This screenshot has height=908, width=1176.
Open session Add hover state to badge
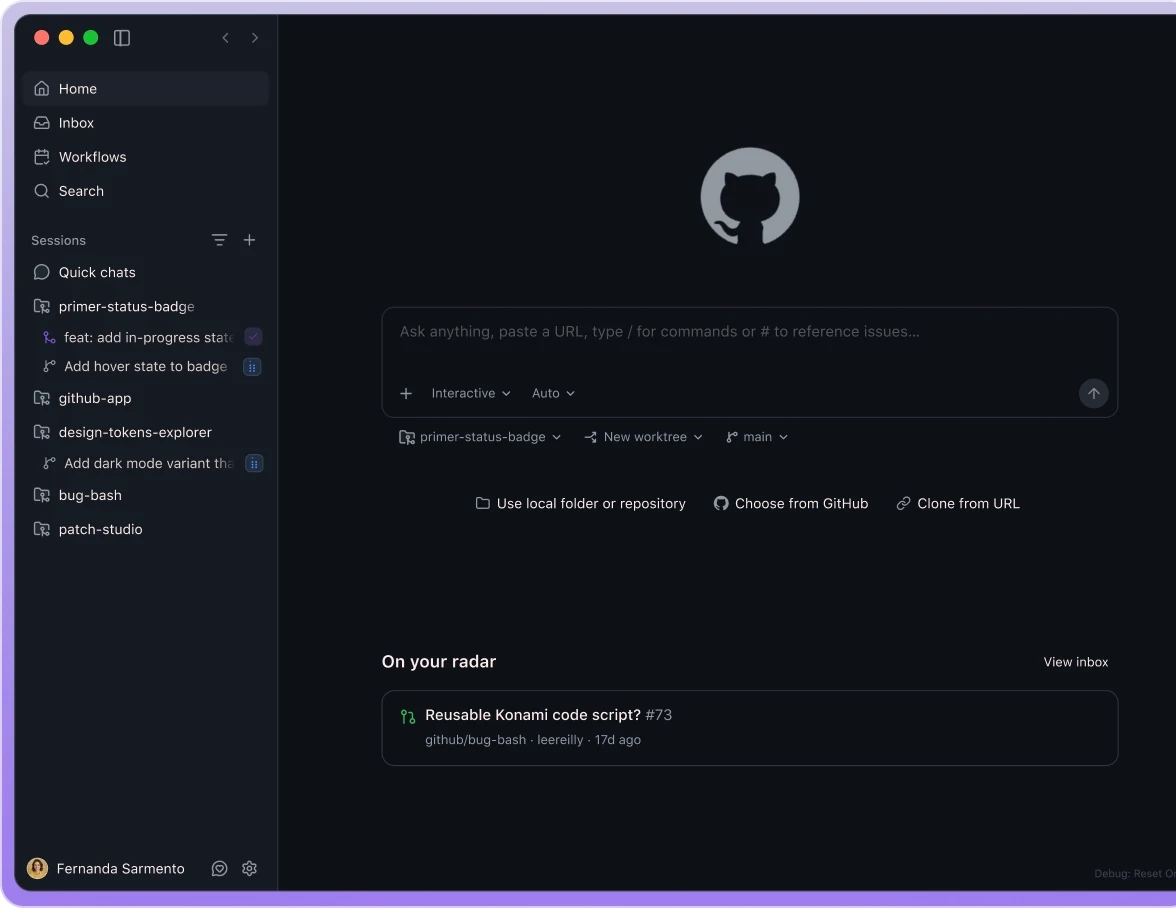pyautogui.click(x=136, y=367)
